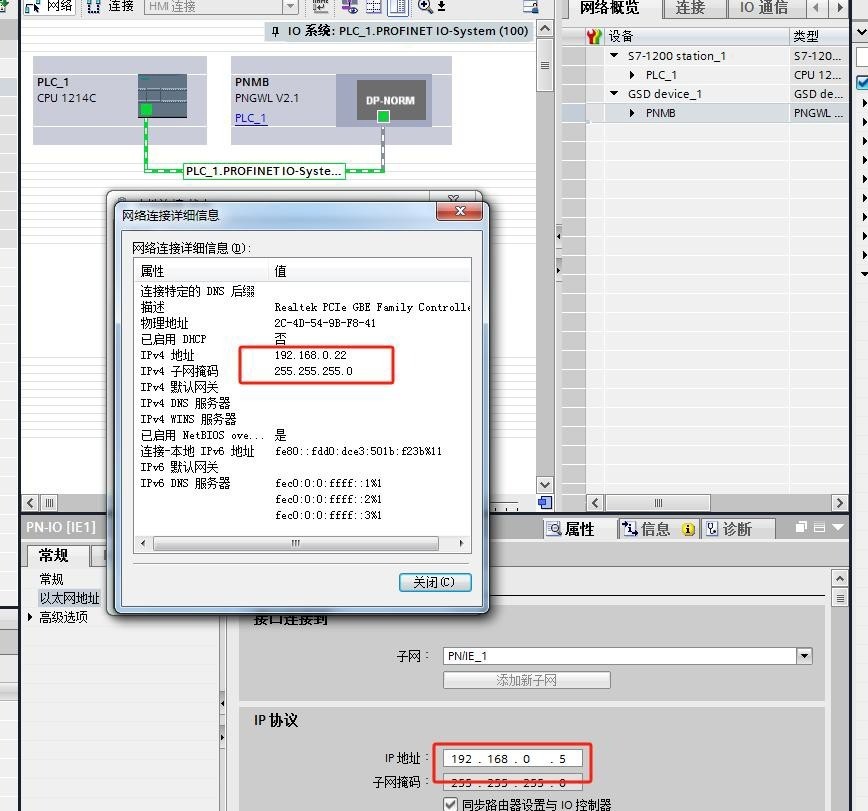This screenshot has height=811, width=868.
Task: Click the show address labels network icon
Action: [349, 6]
